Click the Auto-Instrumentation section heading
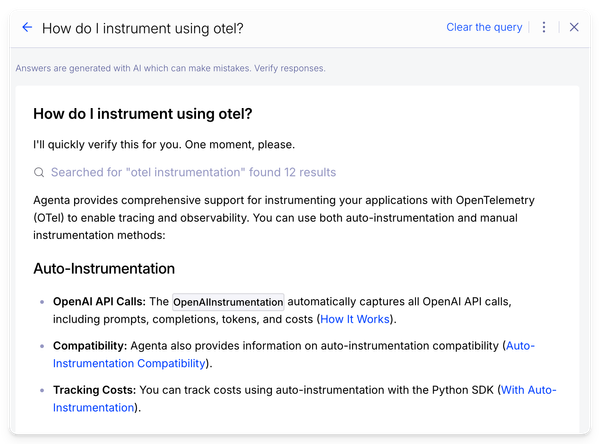The image size is (600, 444). pos(104,268)
